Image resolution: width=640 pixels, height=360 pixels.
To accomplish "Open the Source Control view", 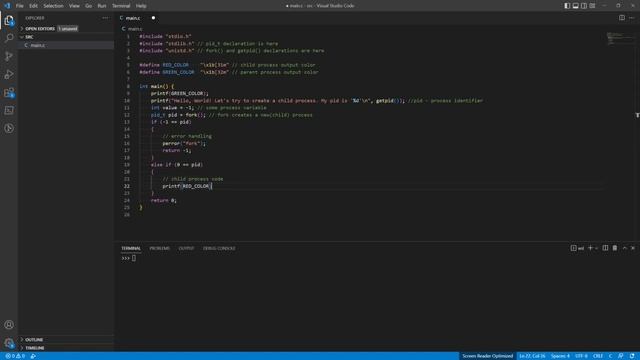I will tap(9, 56).
